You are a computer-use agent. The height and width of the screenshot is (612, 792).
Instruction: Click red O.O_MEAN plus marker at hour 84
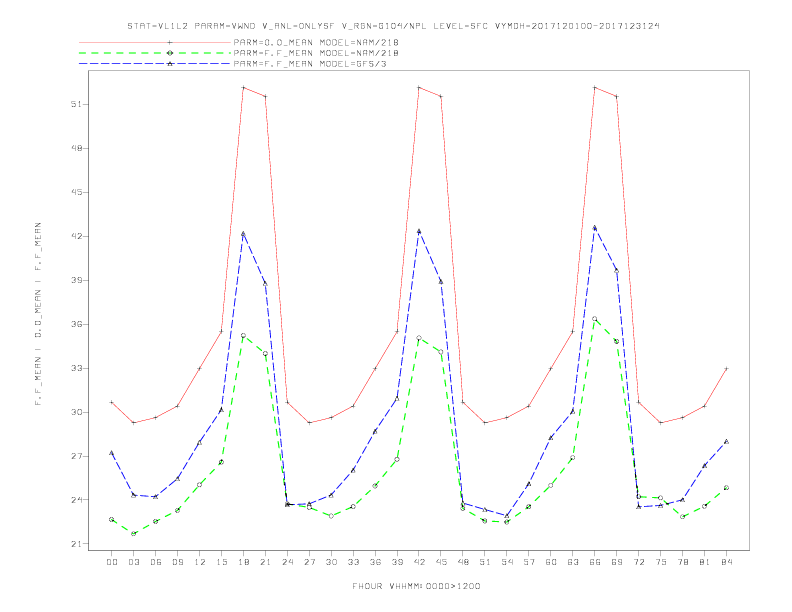tap(726, 369)
